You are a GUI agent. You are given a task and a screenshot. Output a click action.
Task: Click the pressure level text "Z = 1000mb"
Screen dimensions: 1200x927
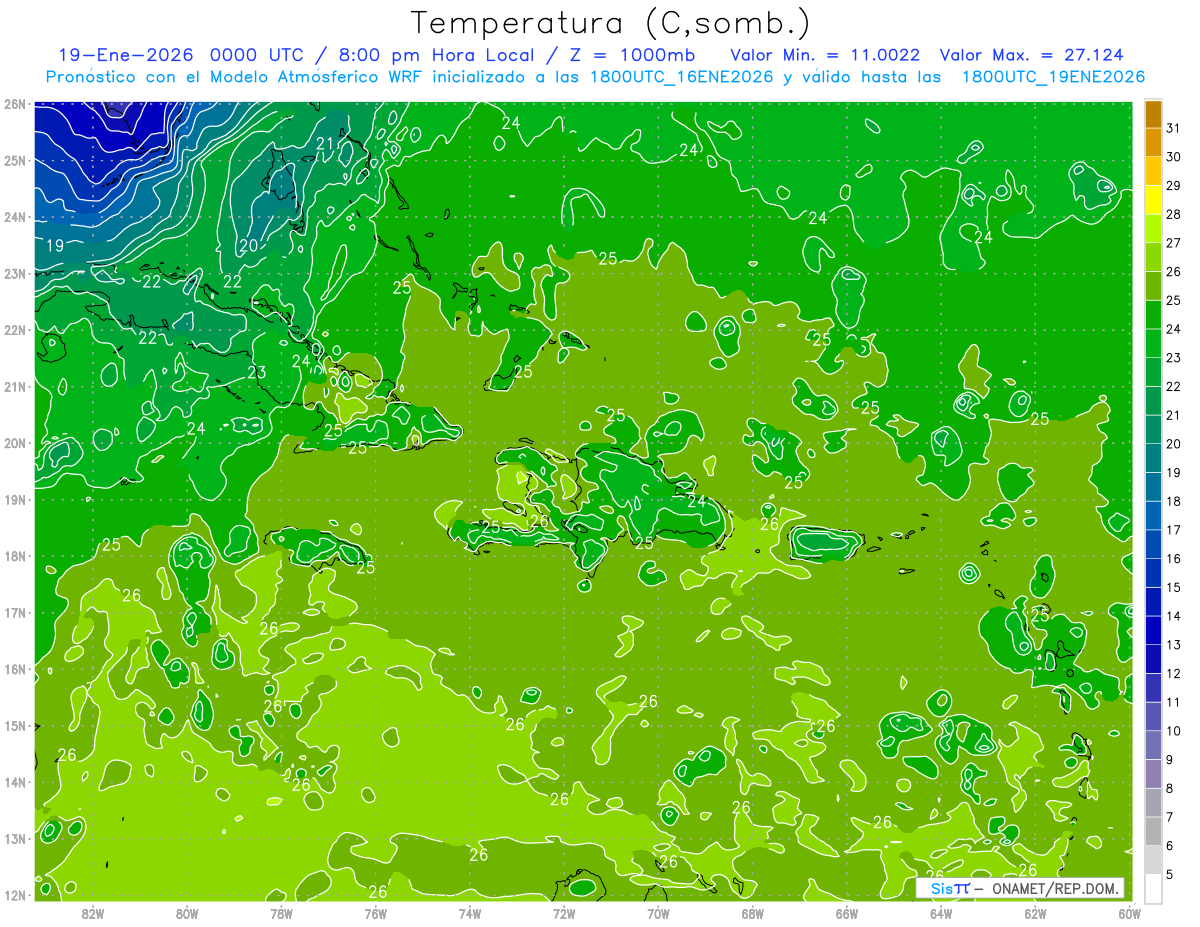[635, 55]
